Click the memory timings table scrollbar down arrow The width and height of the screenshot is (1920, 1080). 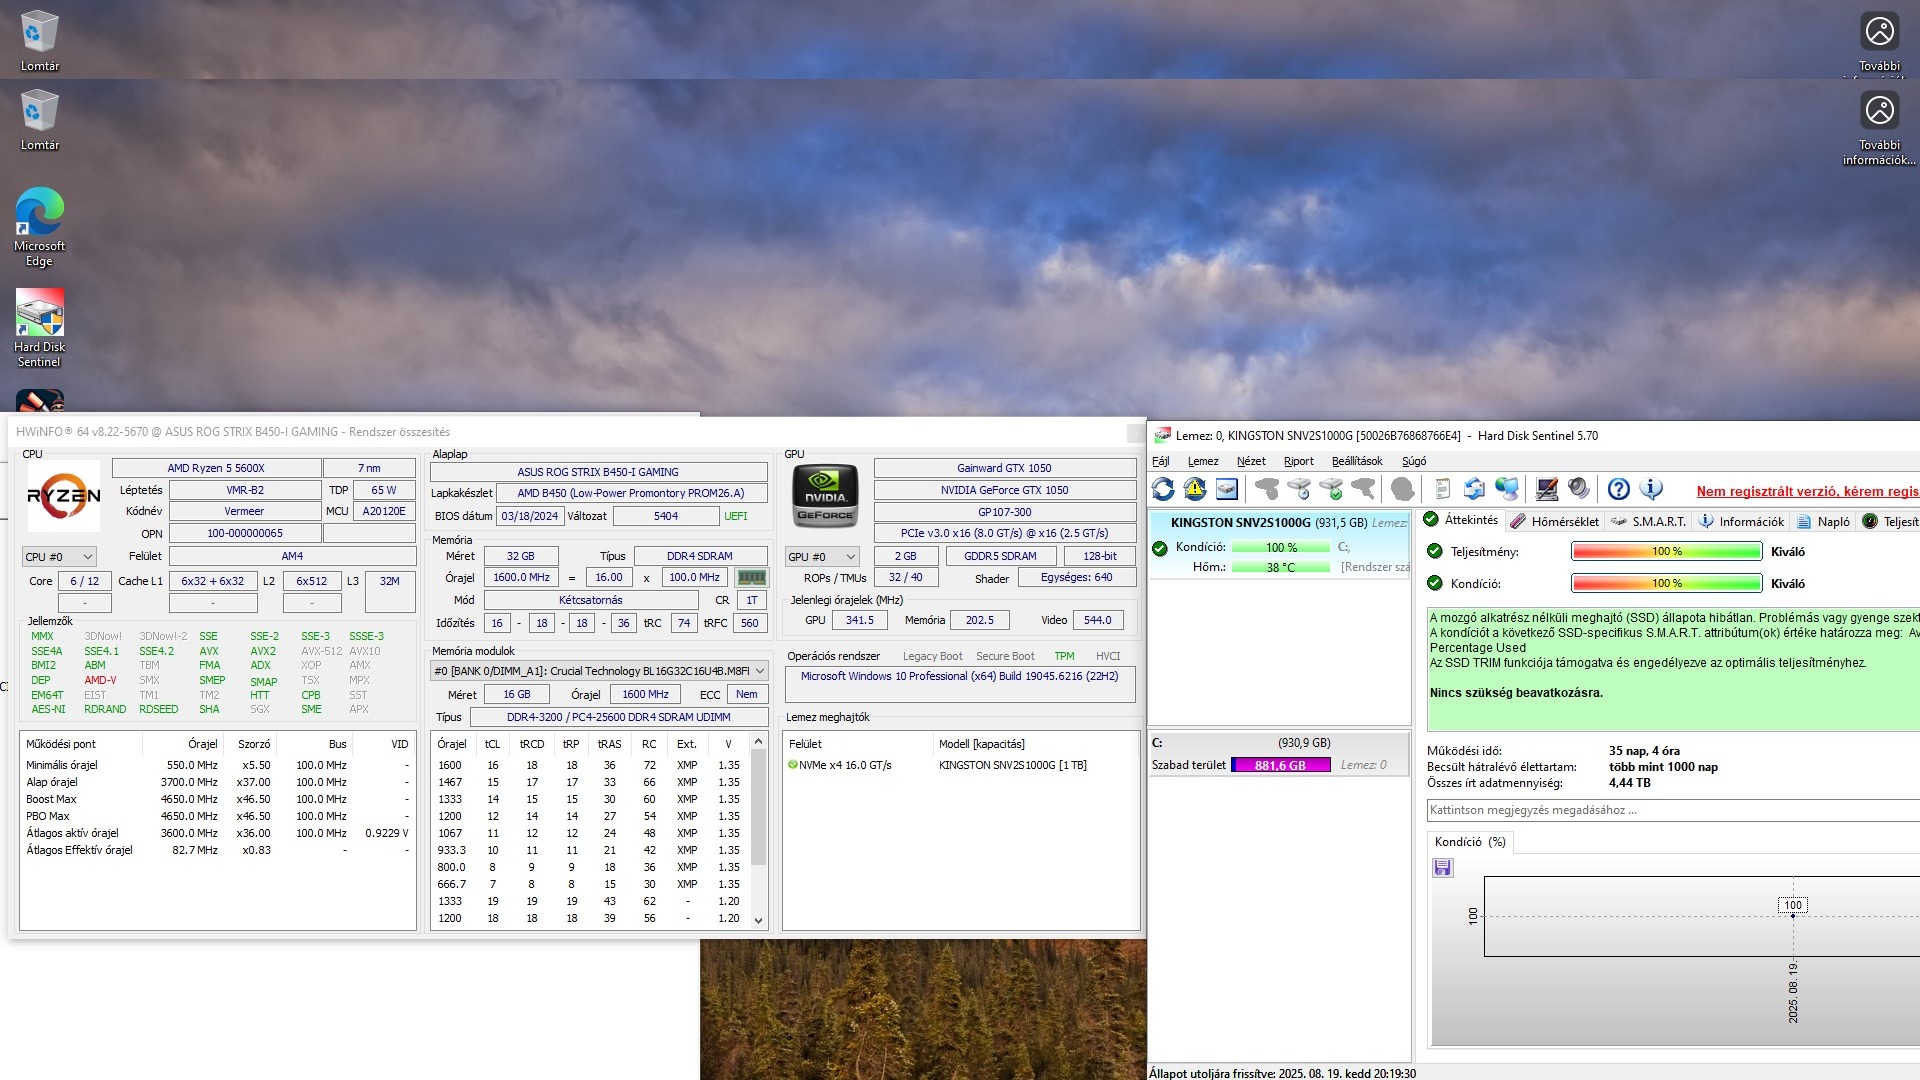pyautogui.click(x=758, y=920)
